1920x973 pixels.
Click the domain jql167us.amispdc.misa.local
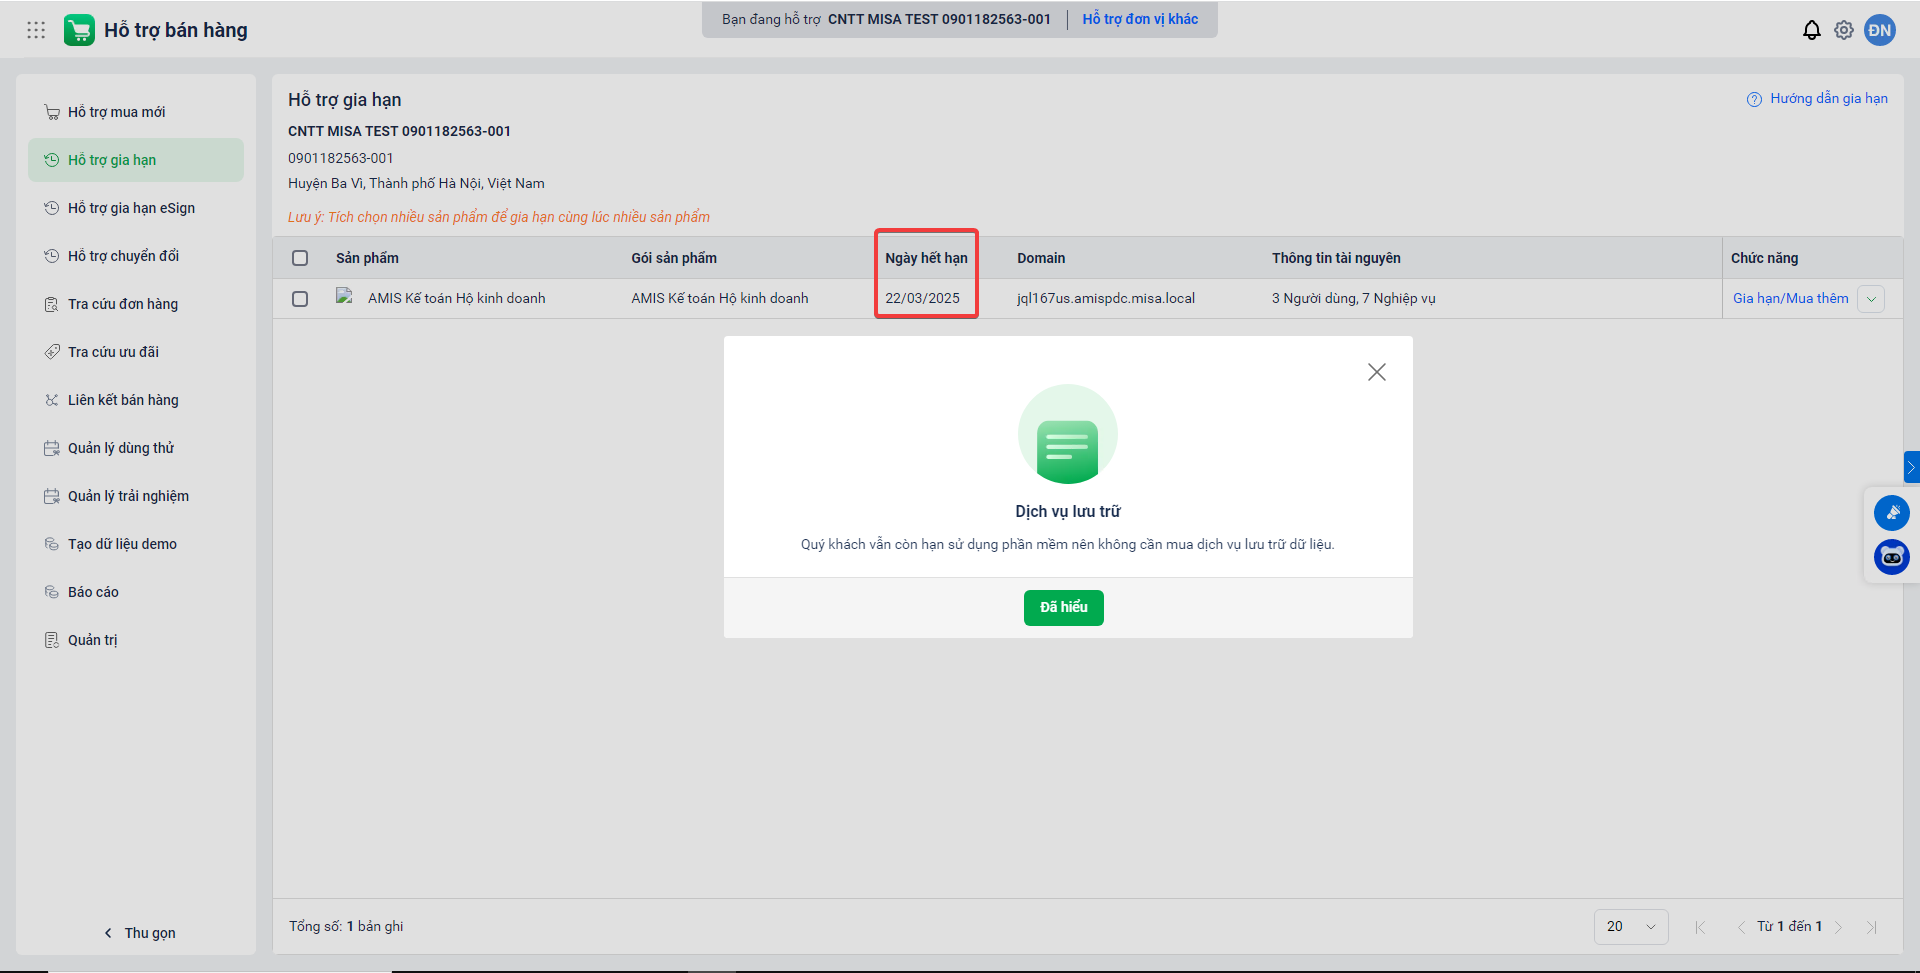(x=1106, y=298)
